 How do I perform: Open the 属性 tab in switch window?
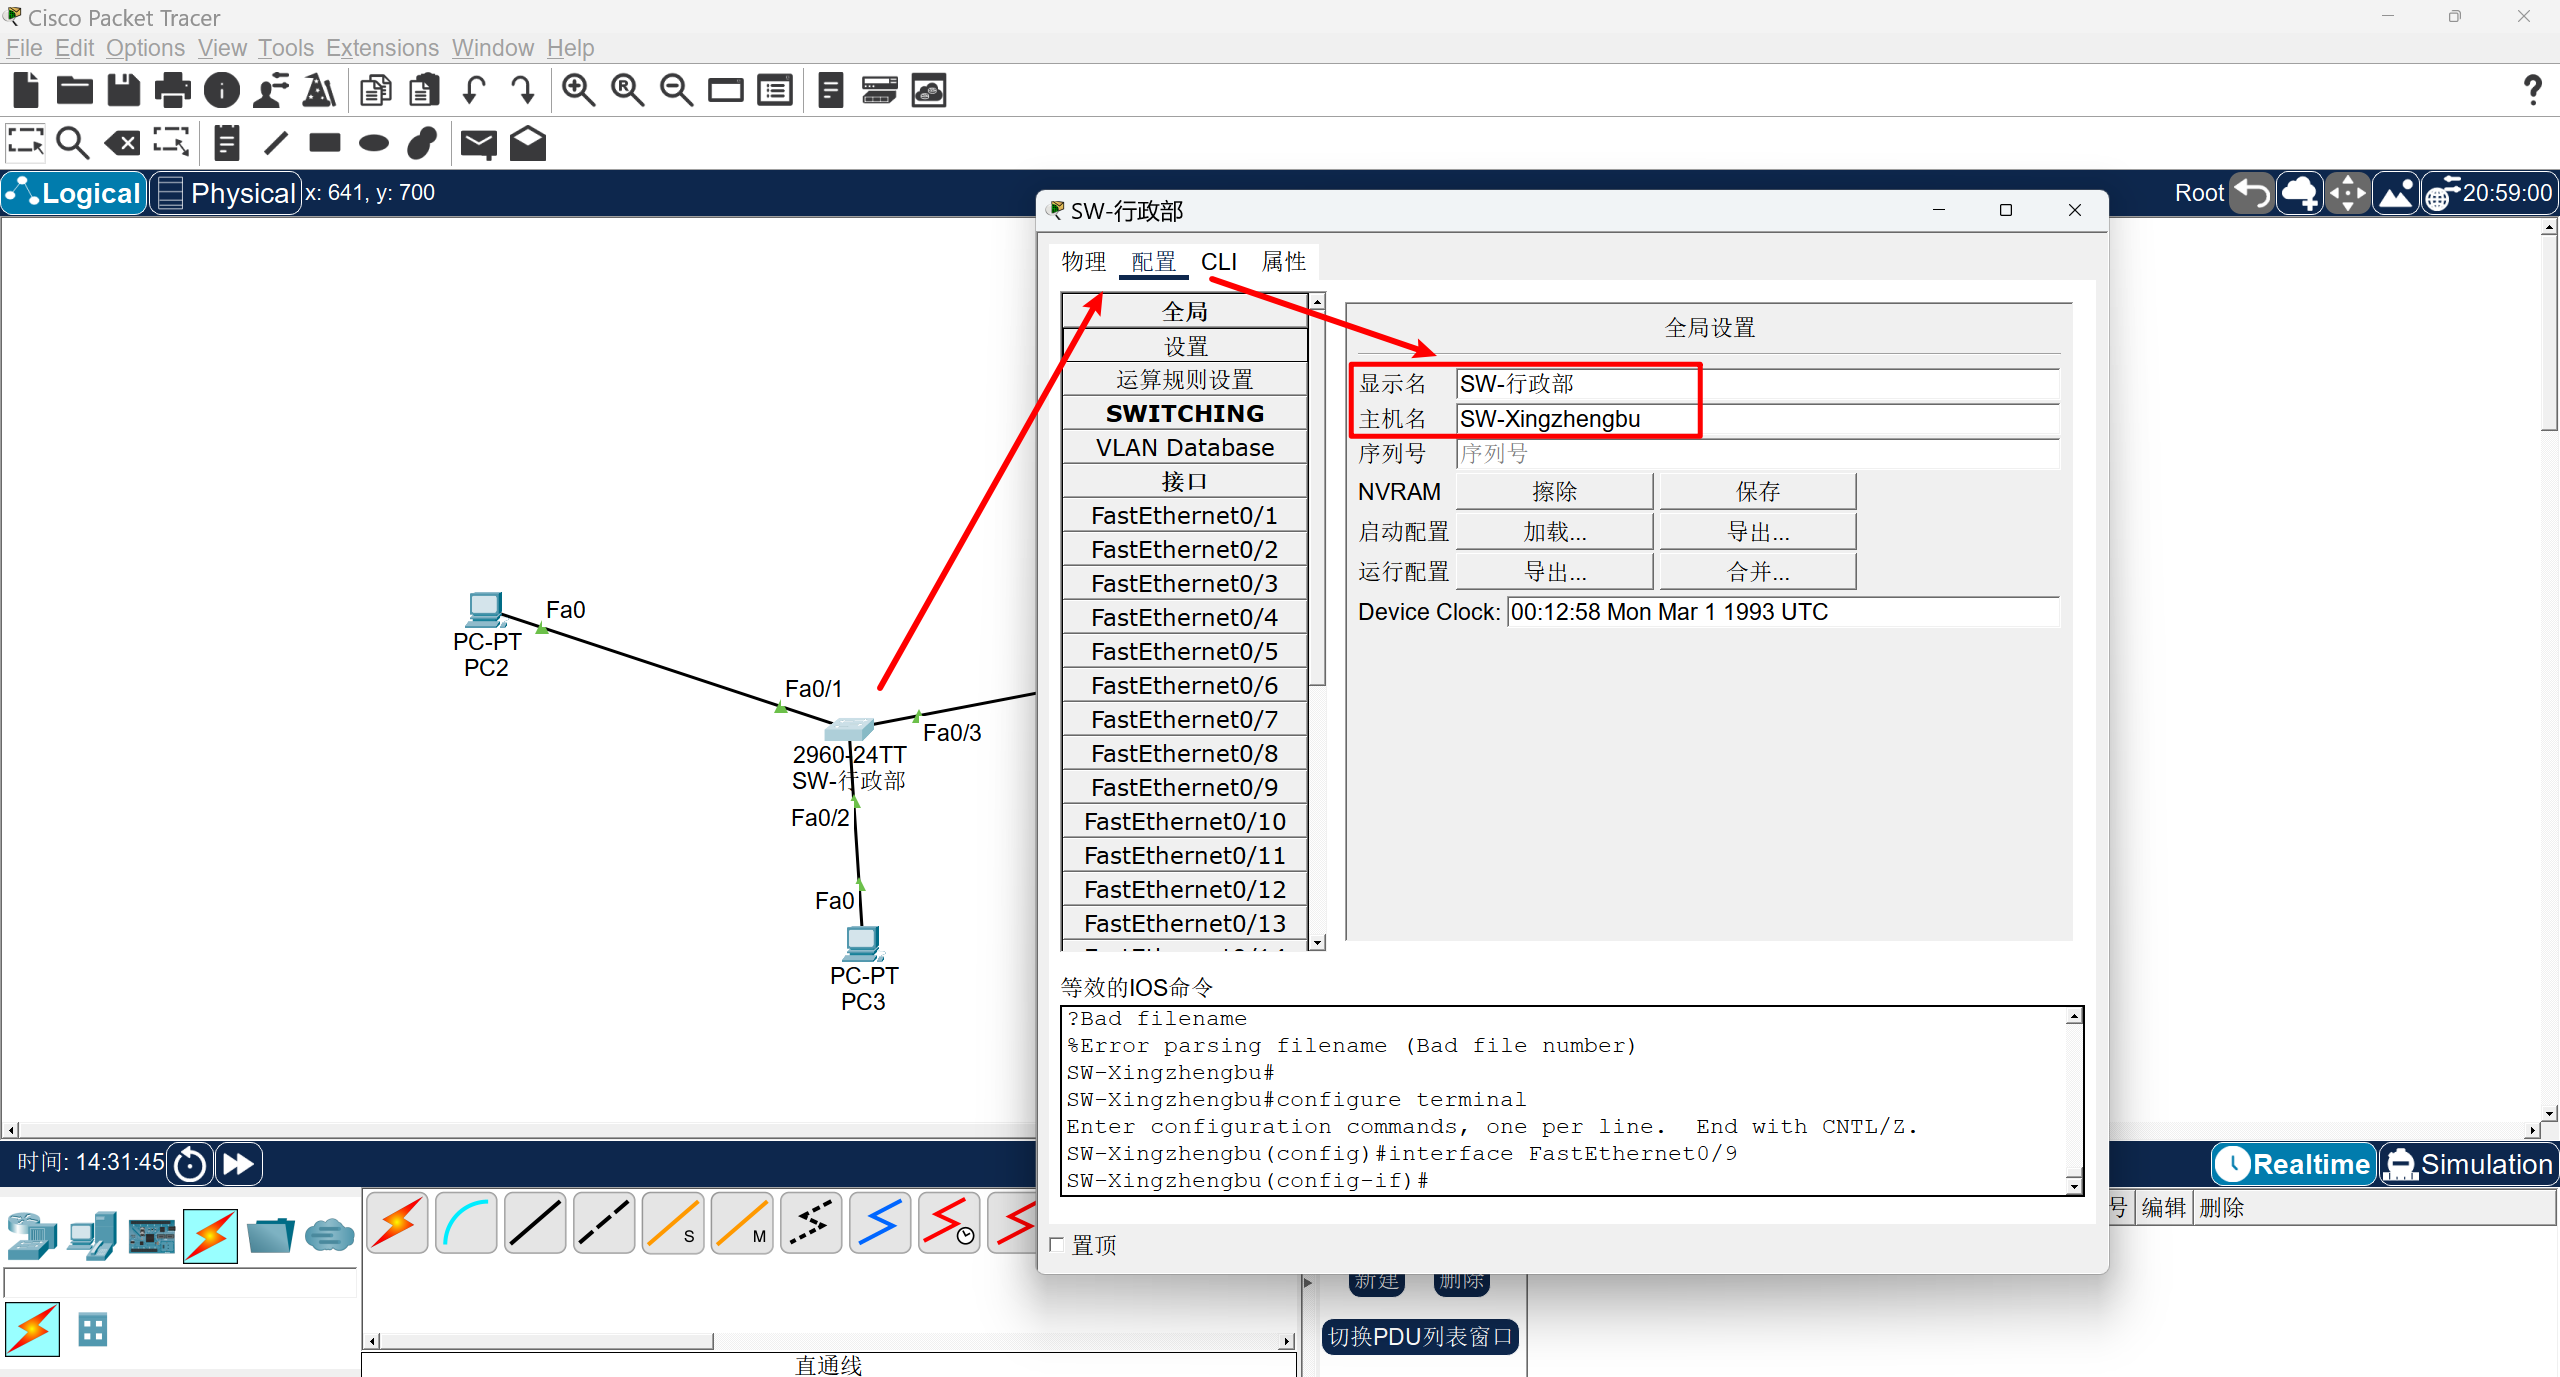(x=1284, y=262)
